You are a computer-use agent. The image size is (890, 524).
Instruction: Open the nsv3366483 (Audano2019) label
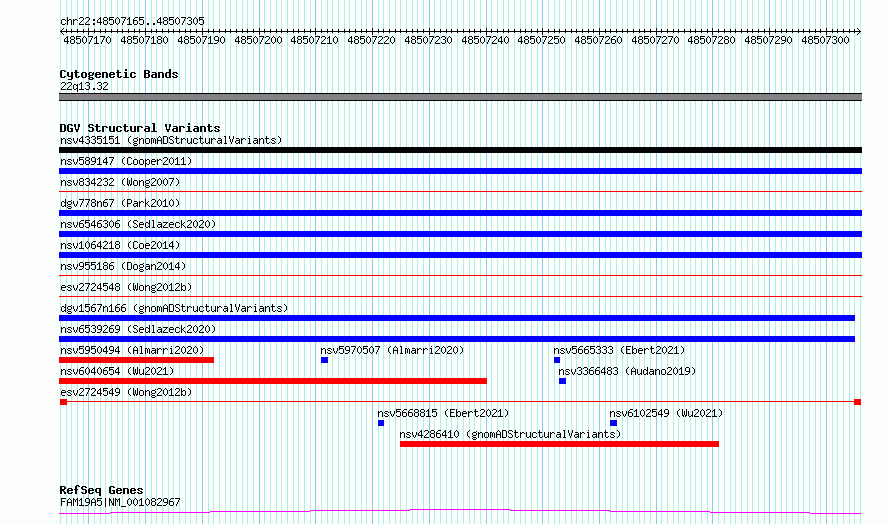click(x=627, y=371)
